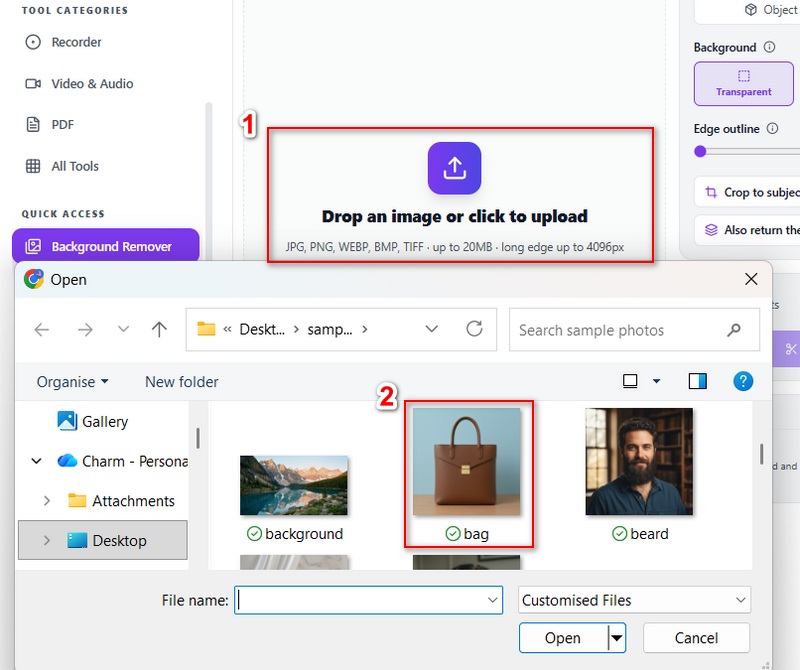Expand the Attachments folder in the tree
Viewport: 800px width, 670px height.
click(47, 501)
